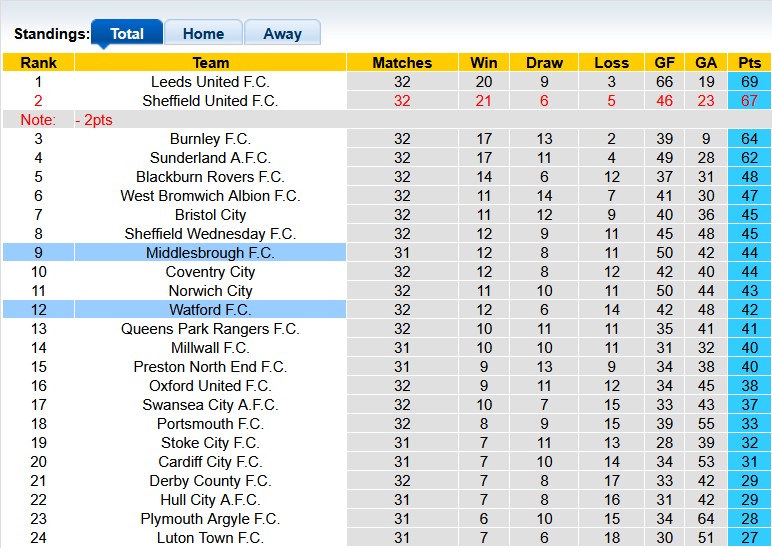Click Burnley F.C. in the table
Viewport: 772px width, 548px height.
[x=210, y=139]
